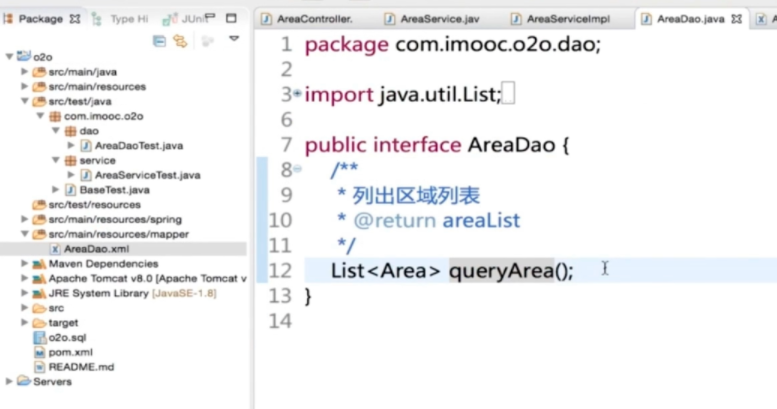Expand the folded import section on line 3

(x=297, y=94)
